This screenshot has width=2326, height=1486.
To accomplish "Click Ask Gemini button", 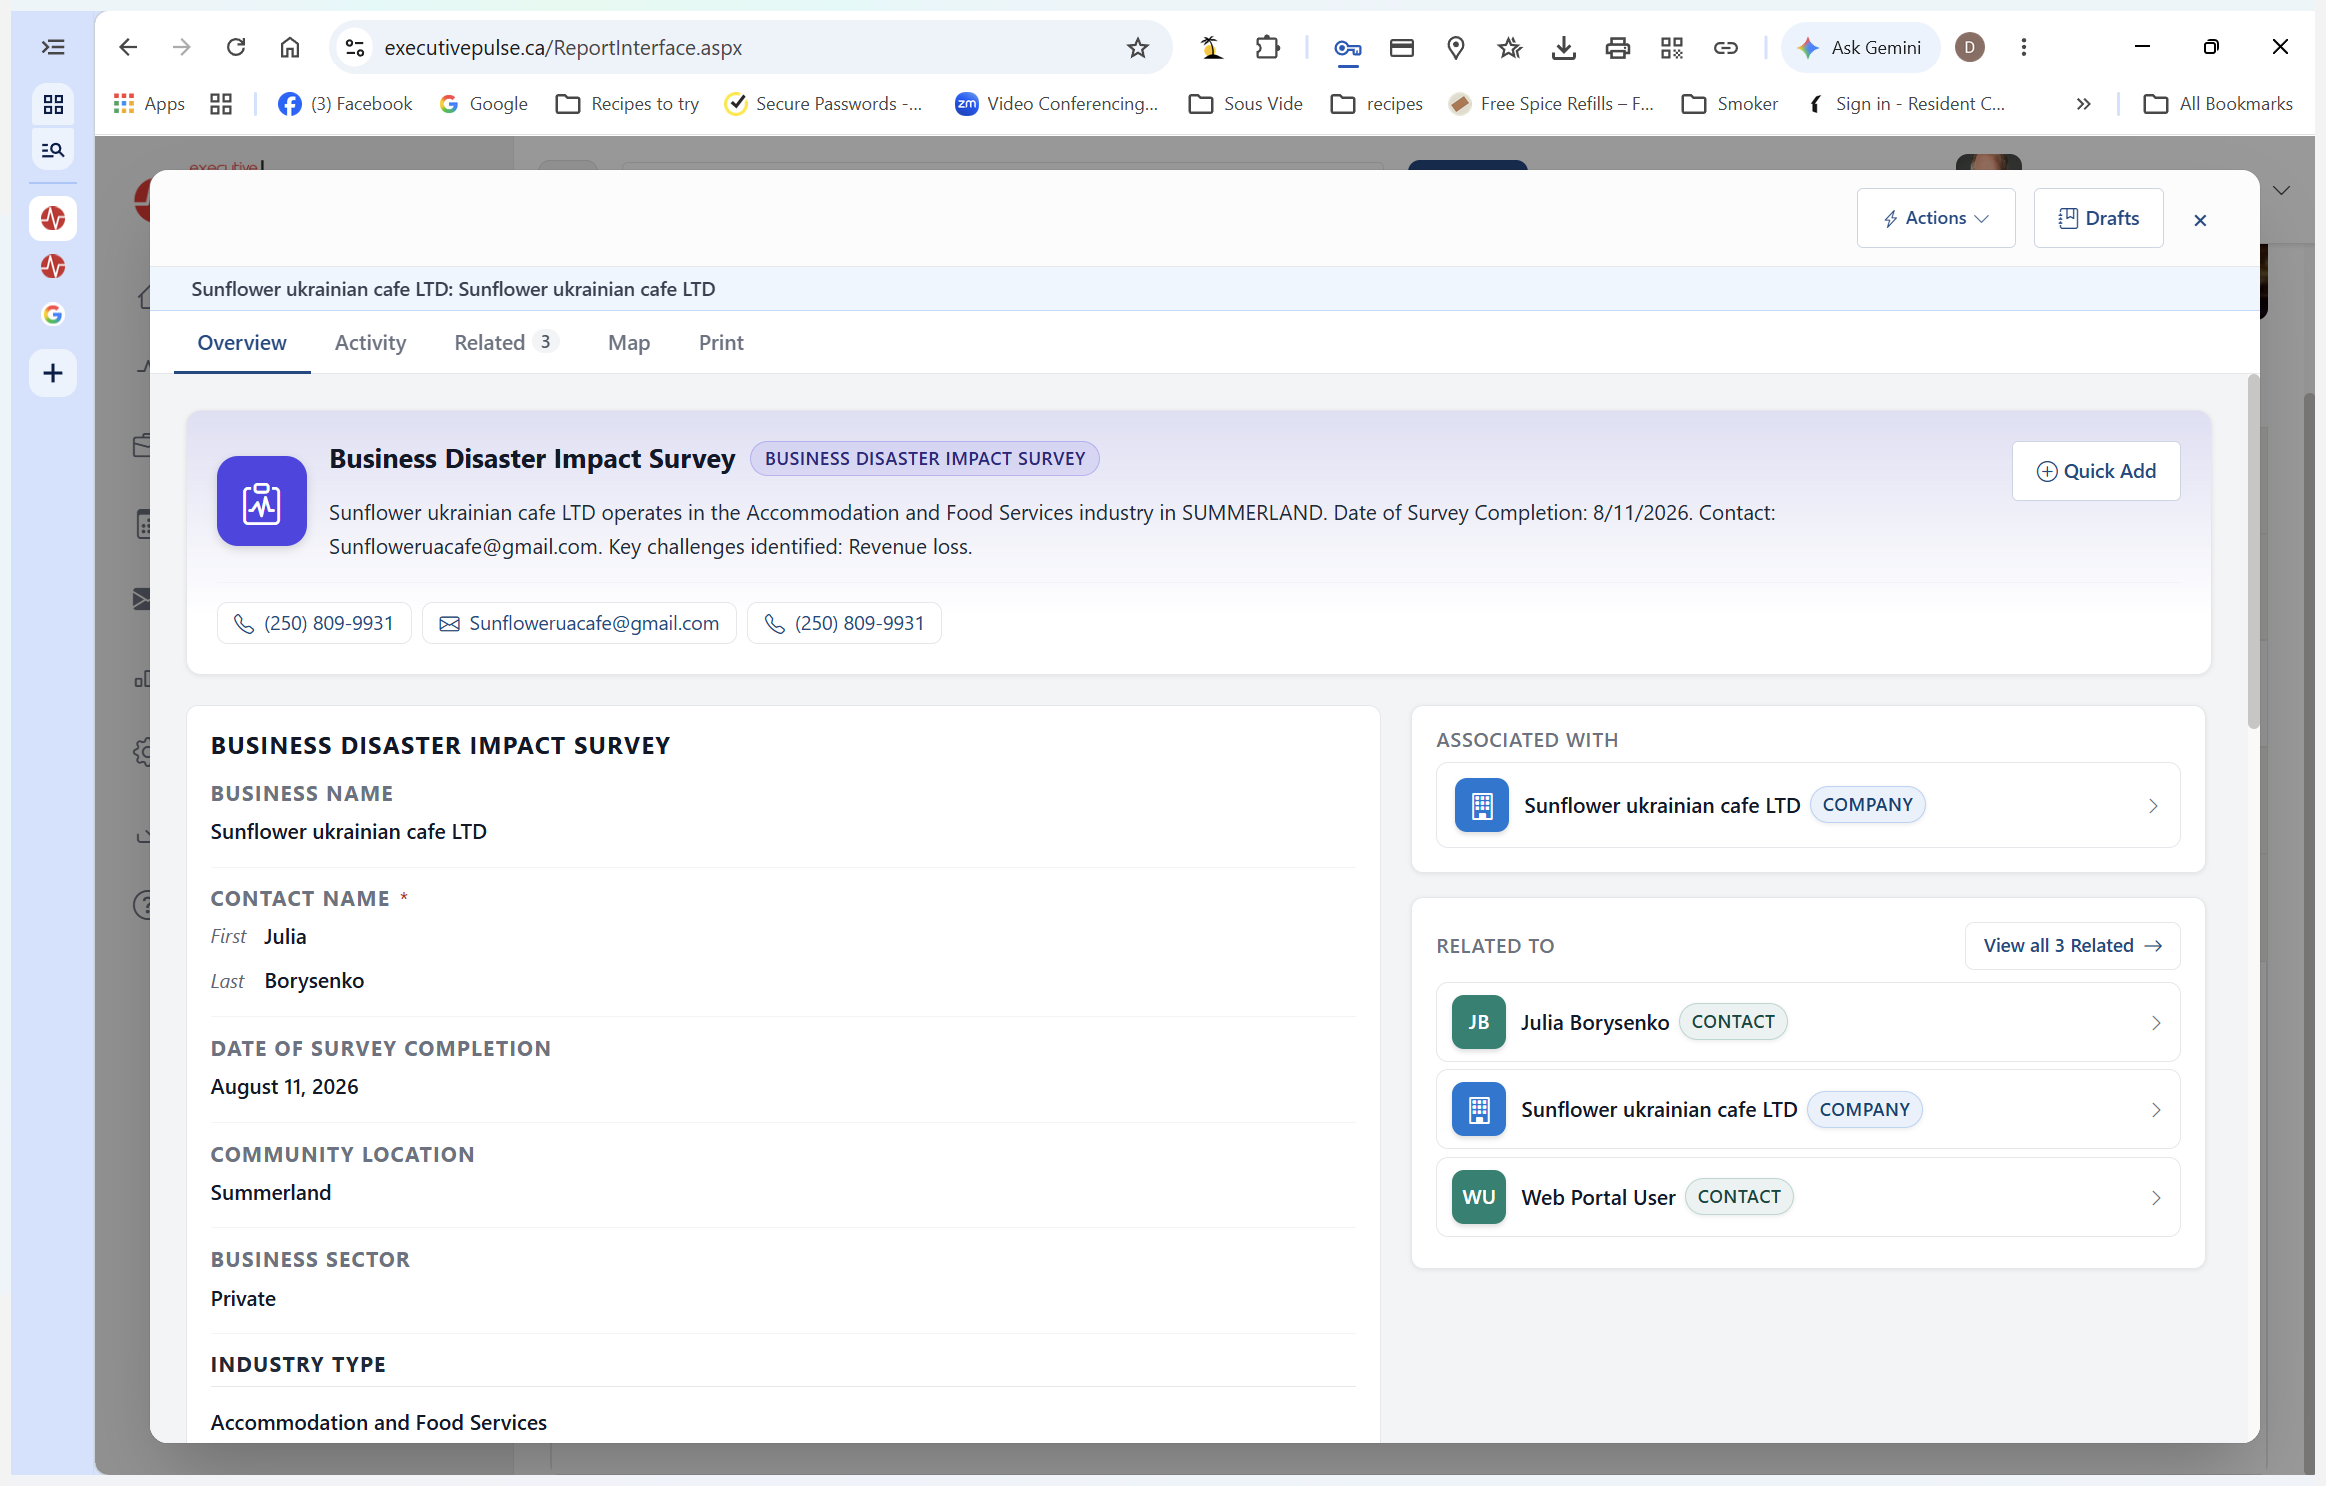I will coord(1861,47).
